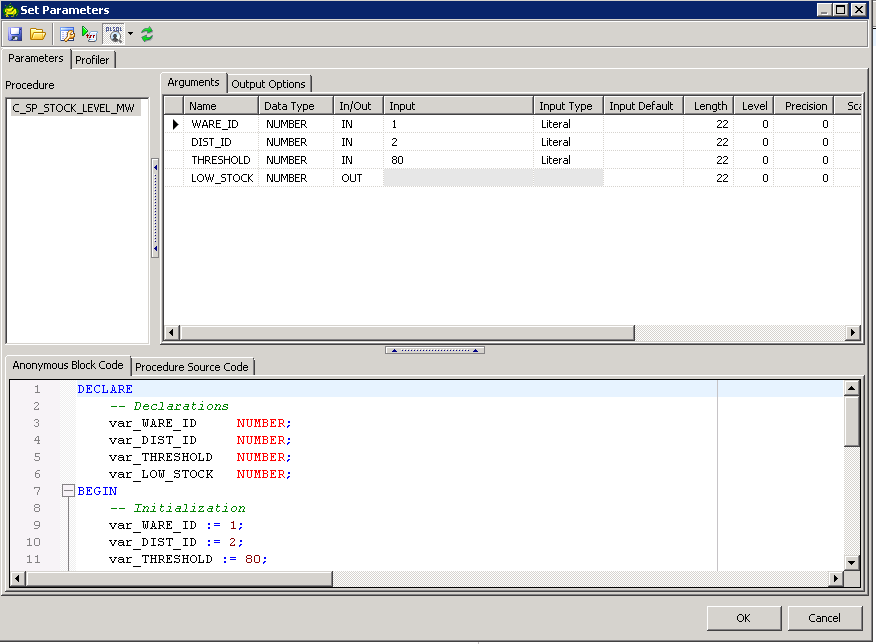
Task: Click the code editor scroll down arrow
Action: (x=851, y=563)
